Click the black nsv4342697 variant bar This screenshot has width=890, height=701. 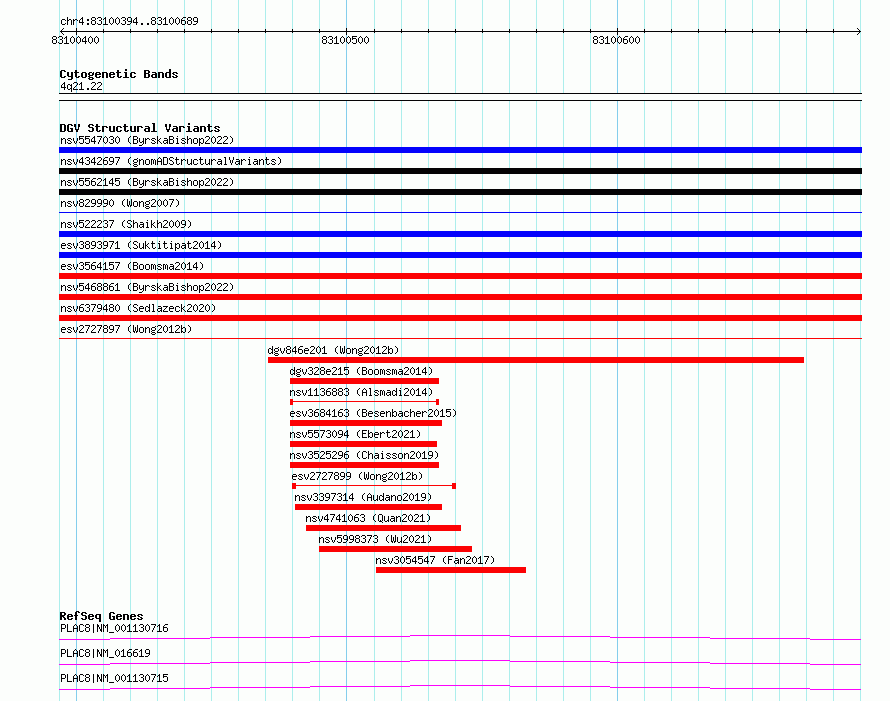tap(460, 171)
